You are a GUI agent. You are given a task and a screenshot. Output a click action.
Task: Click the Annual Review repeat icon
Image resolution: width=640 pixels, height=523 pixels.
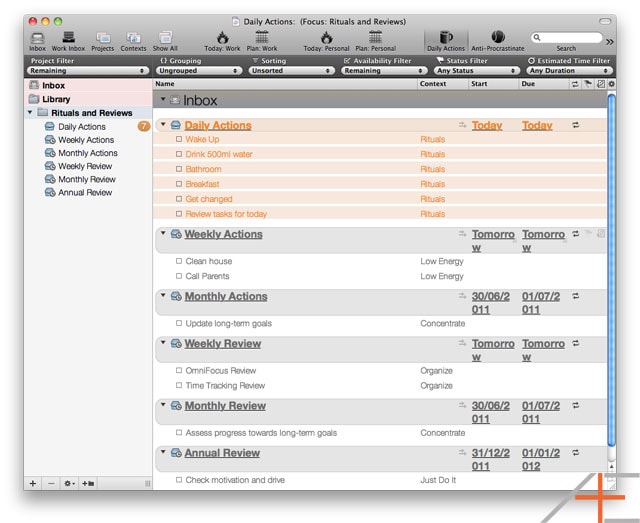(x=576, y=452)
